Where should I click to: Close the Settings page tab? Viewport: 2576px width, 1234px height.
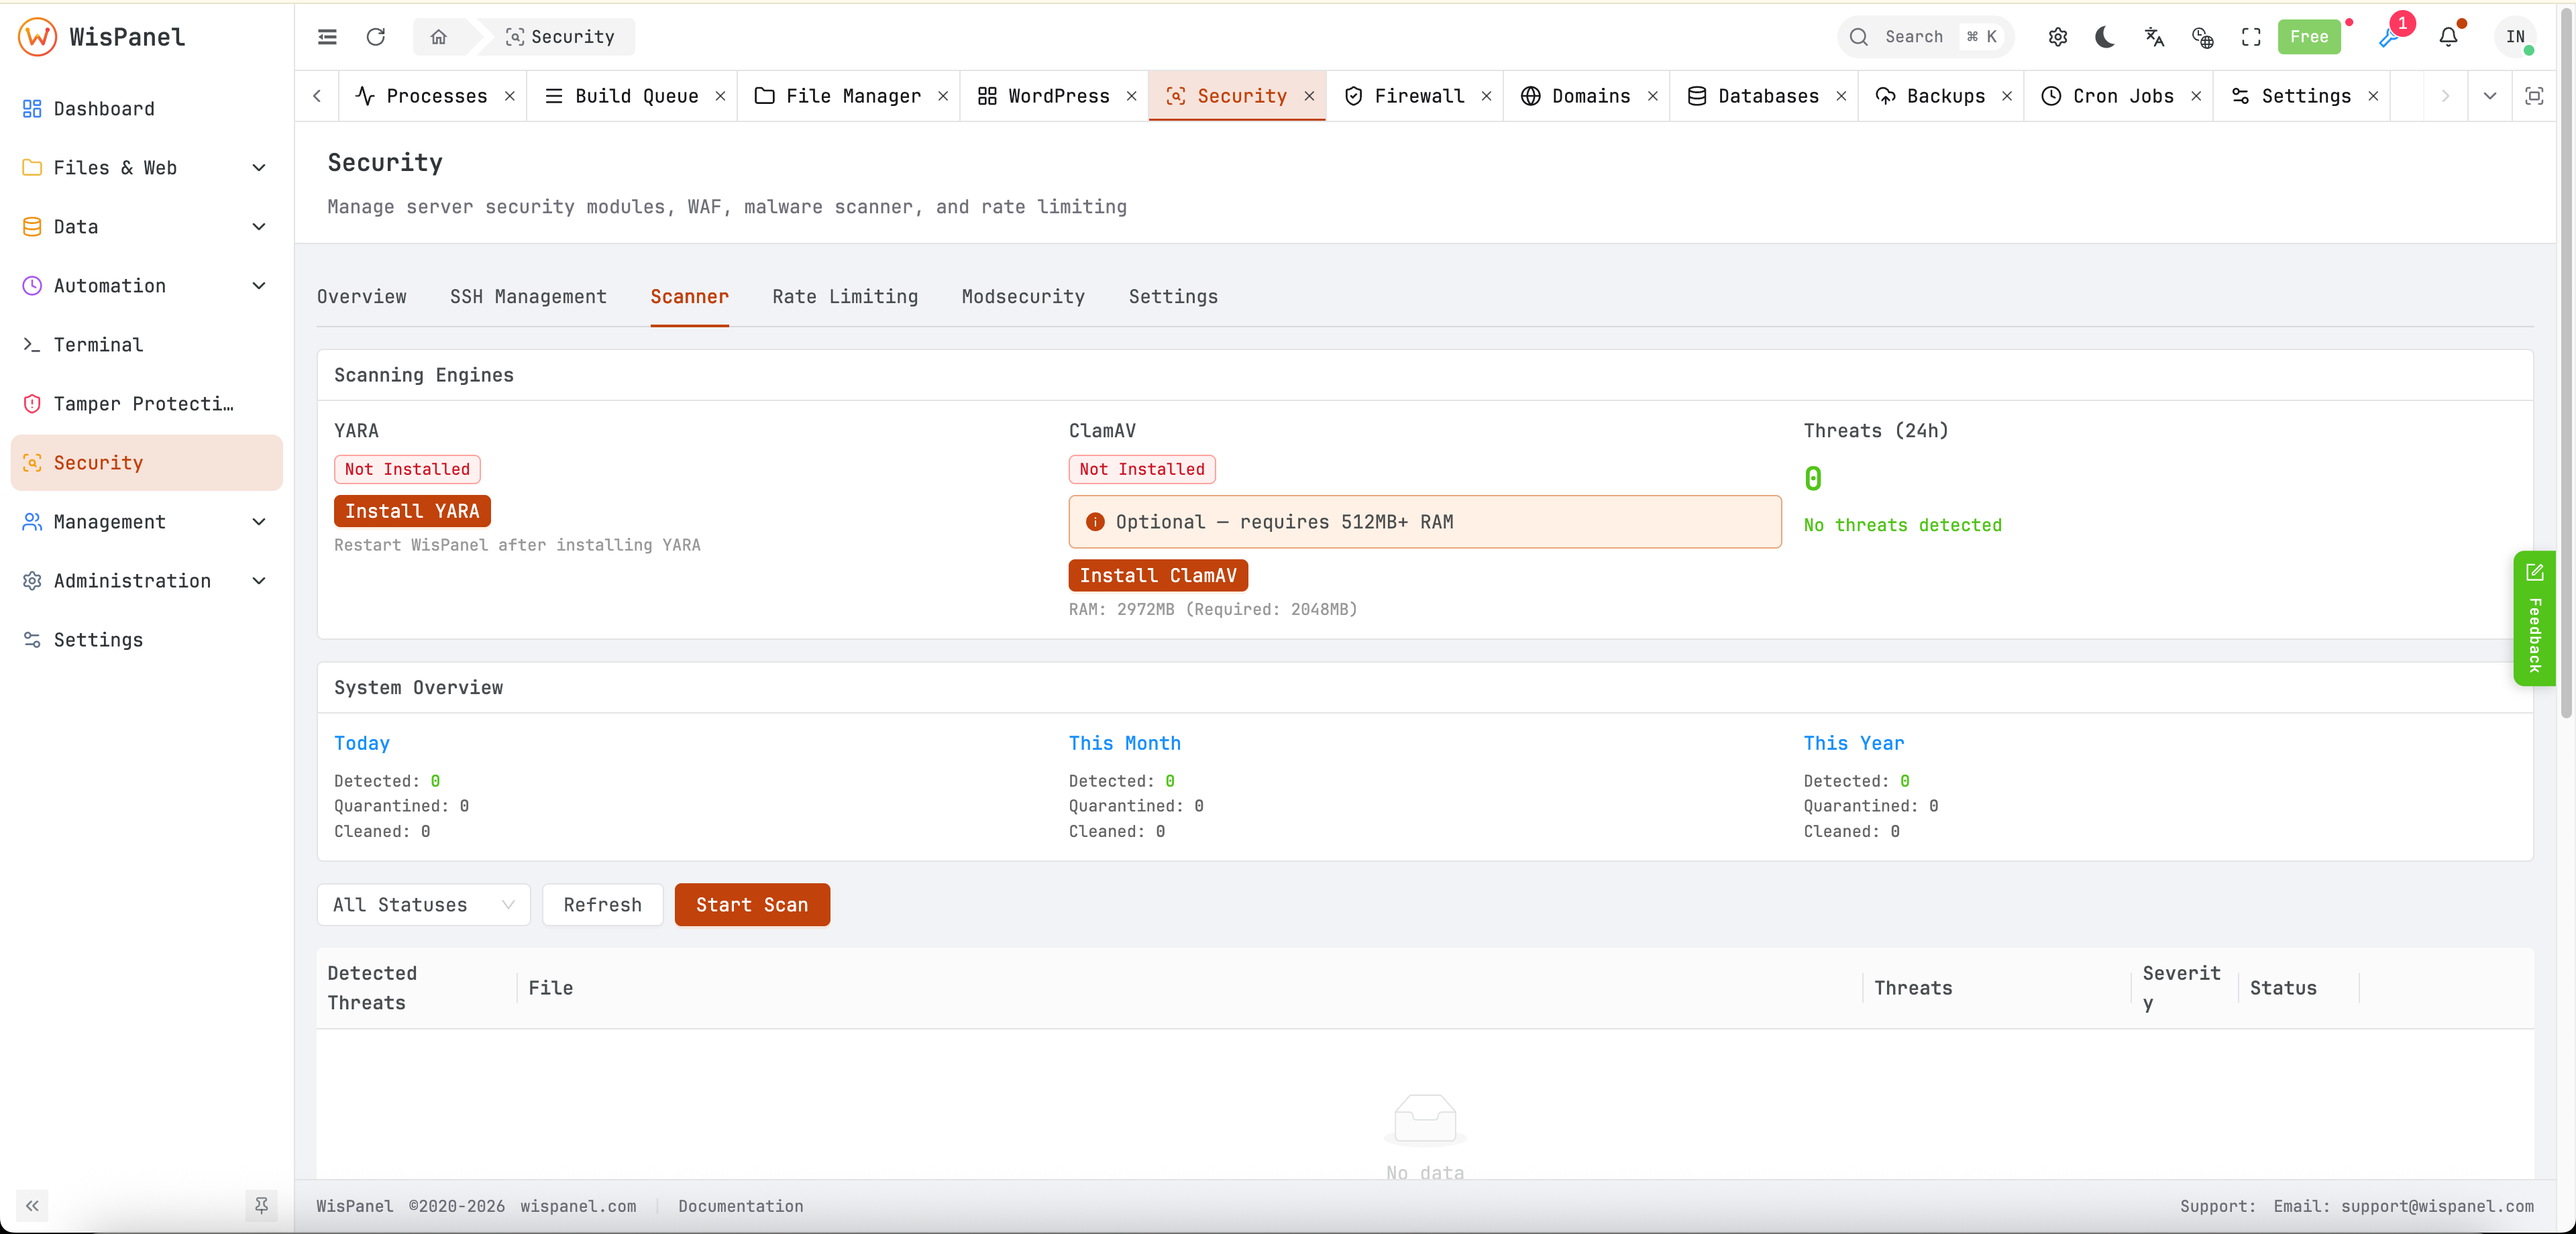2373,96
